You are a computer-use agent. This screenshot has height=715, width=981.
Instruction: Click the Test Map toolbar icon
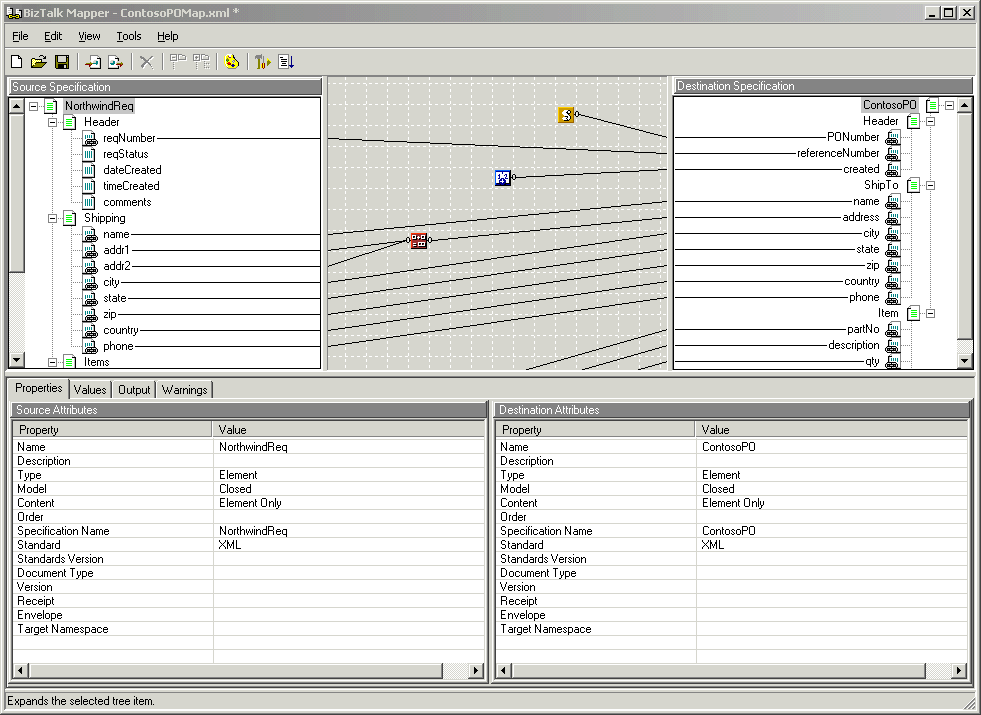286,61
